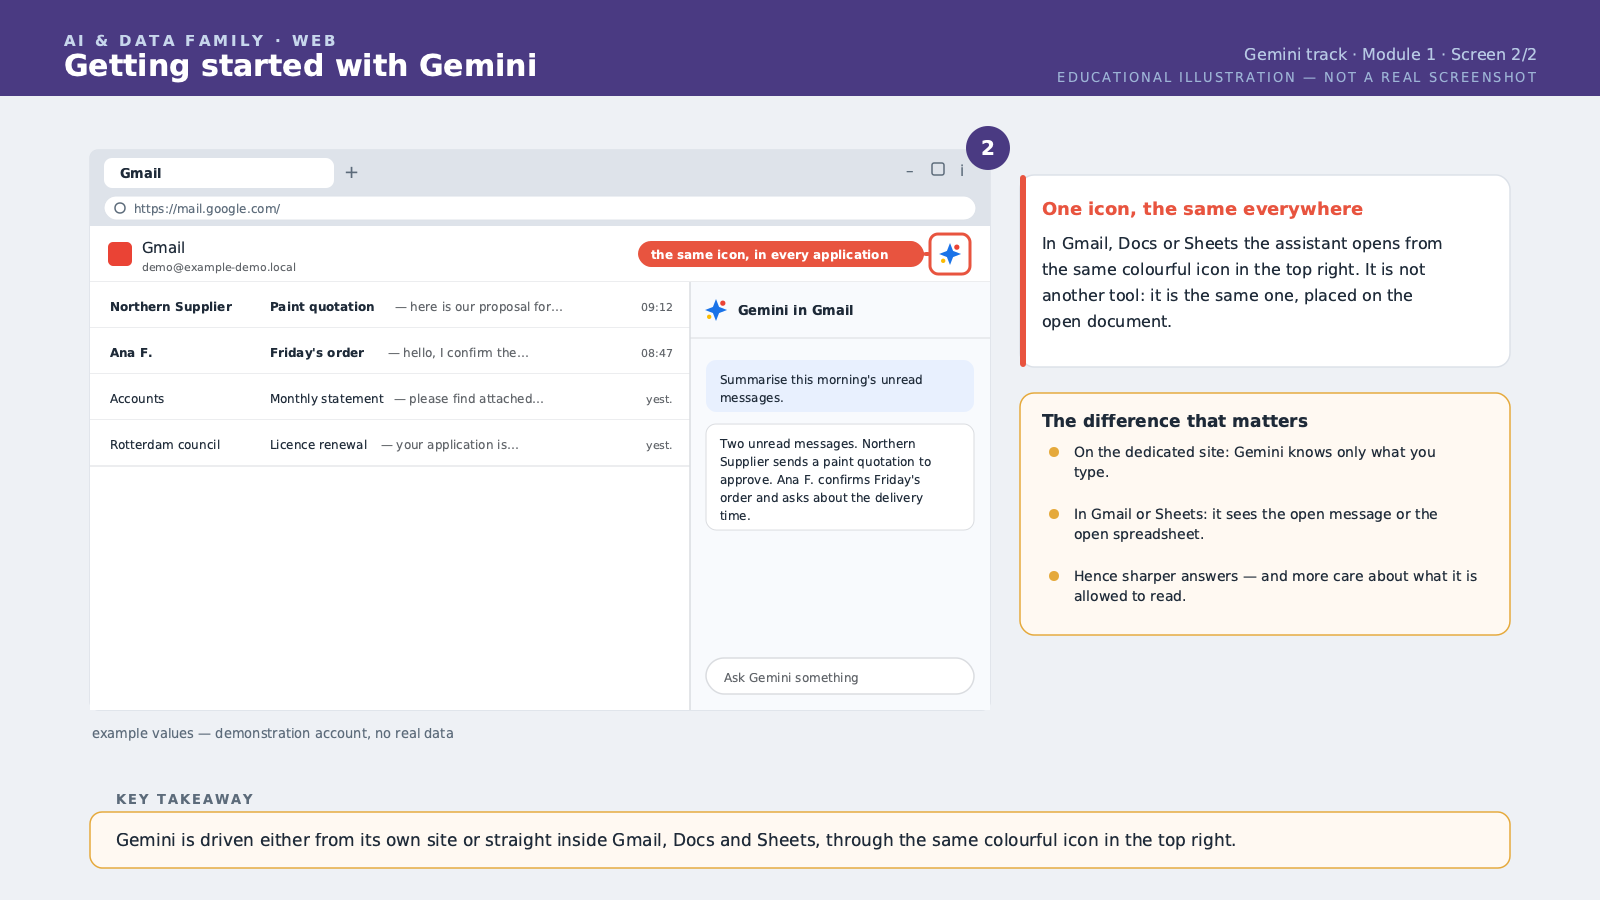Click the demo@example-demo.local account address
This screenshot has width=1600, height=900.
pyautogui.click(x=219, y=267)
